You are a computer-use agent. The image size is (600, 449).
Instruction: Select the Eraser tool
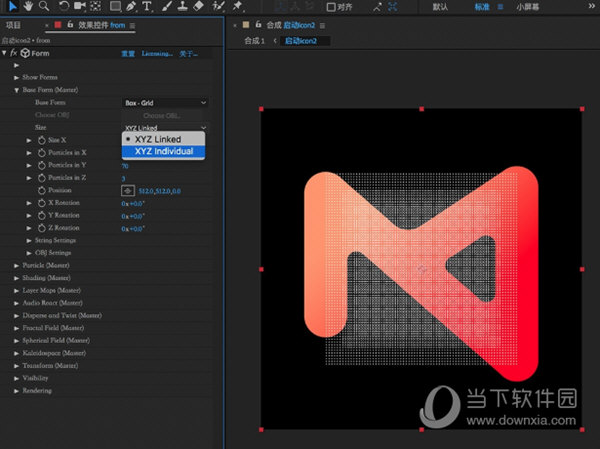click(198, 6)
